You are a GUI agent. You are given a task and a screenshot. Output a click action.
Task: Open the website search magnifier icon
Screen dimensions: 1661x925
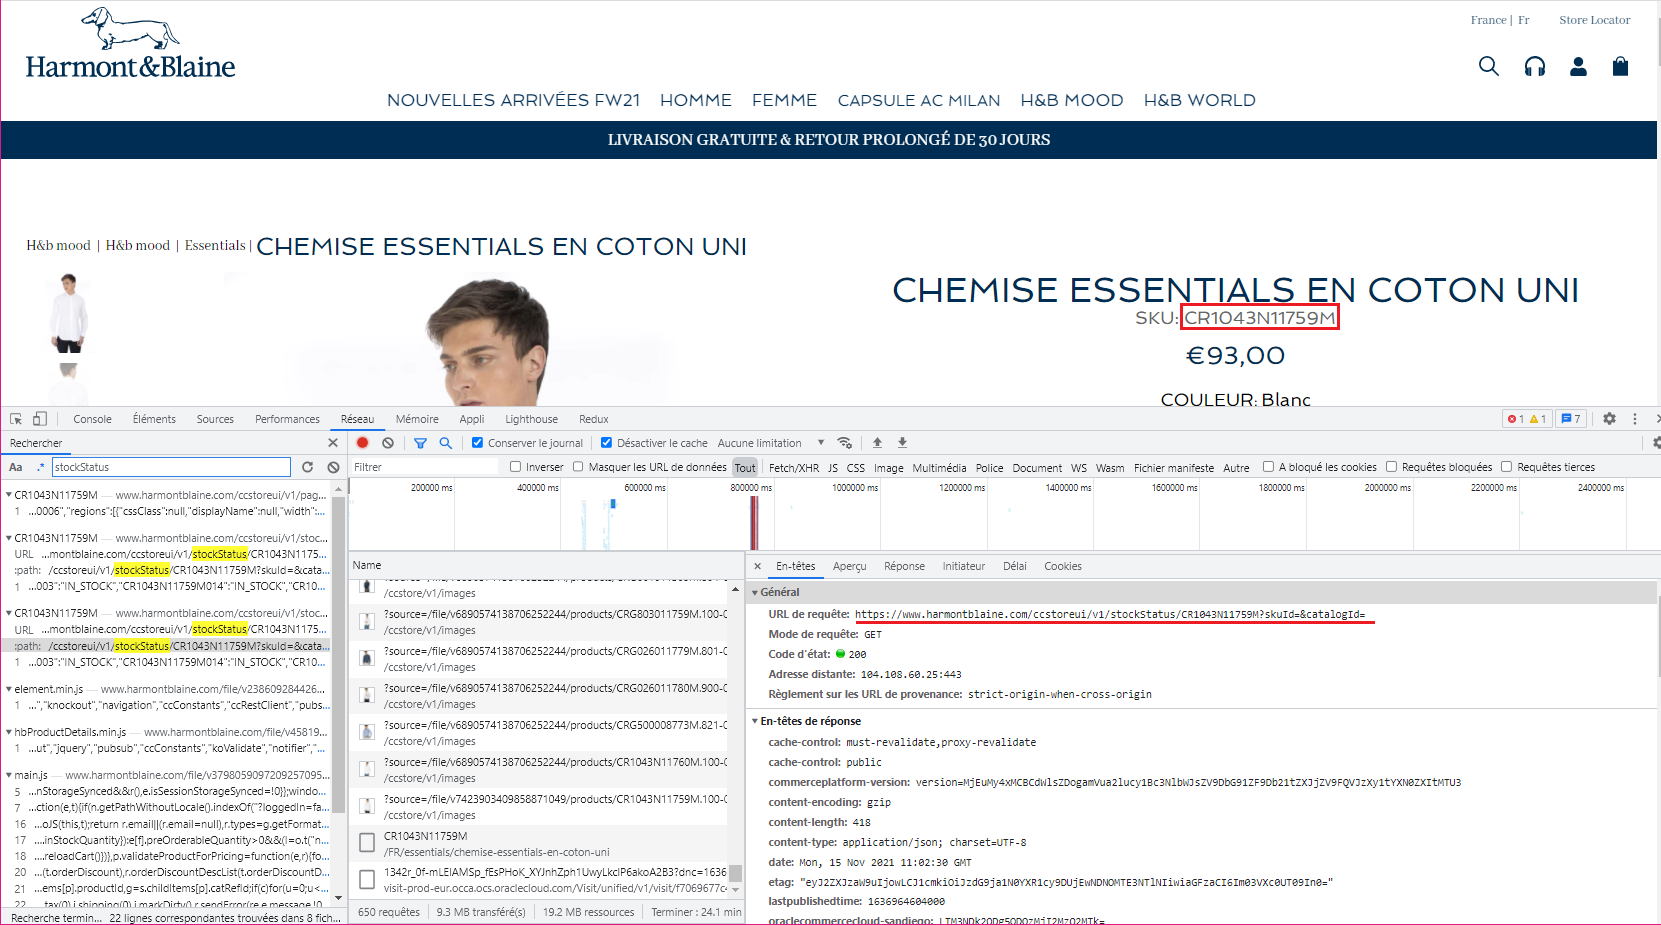coord(1488,66)
